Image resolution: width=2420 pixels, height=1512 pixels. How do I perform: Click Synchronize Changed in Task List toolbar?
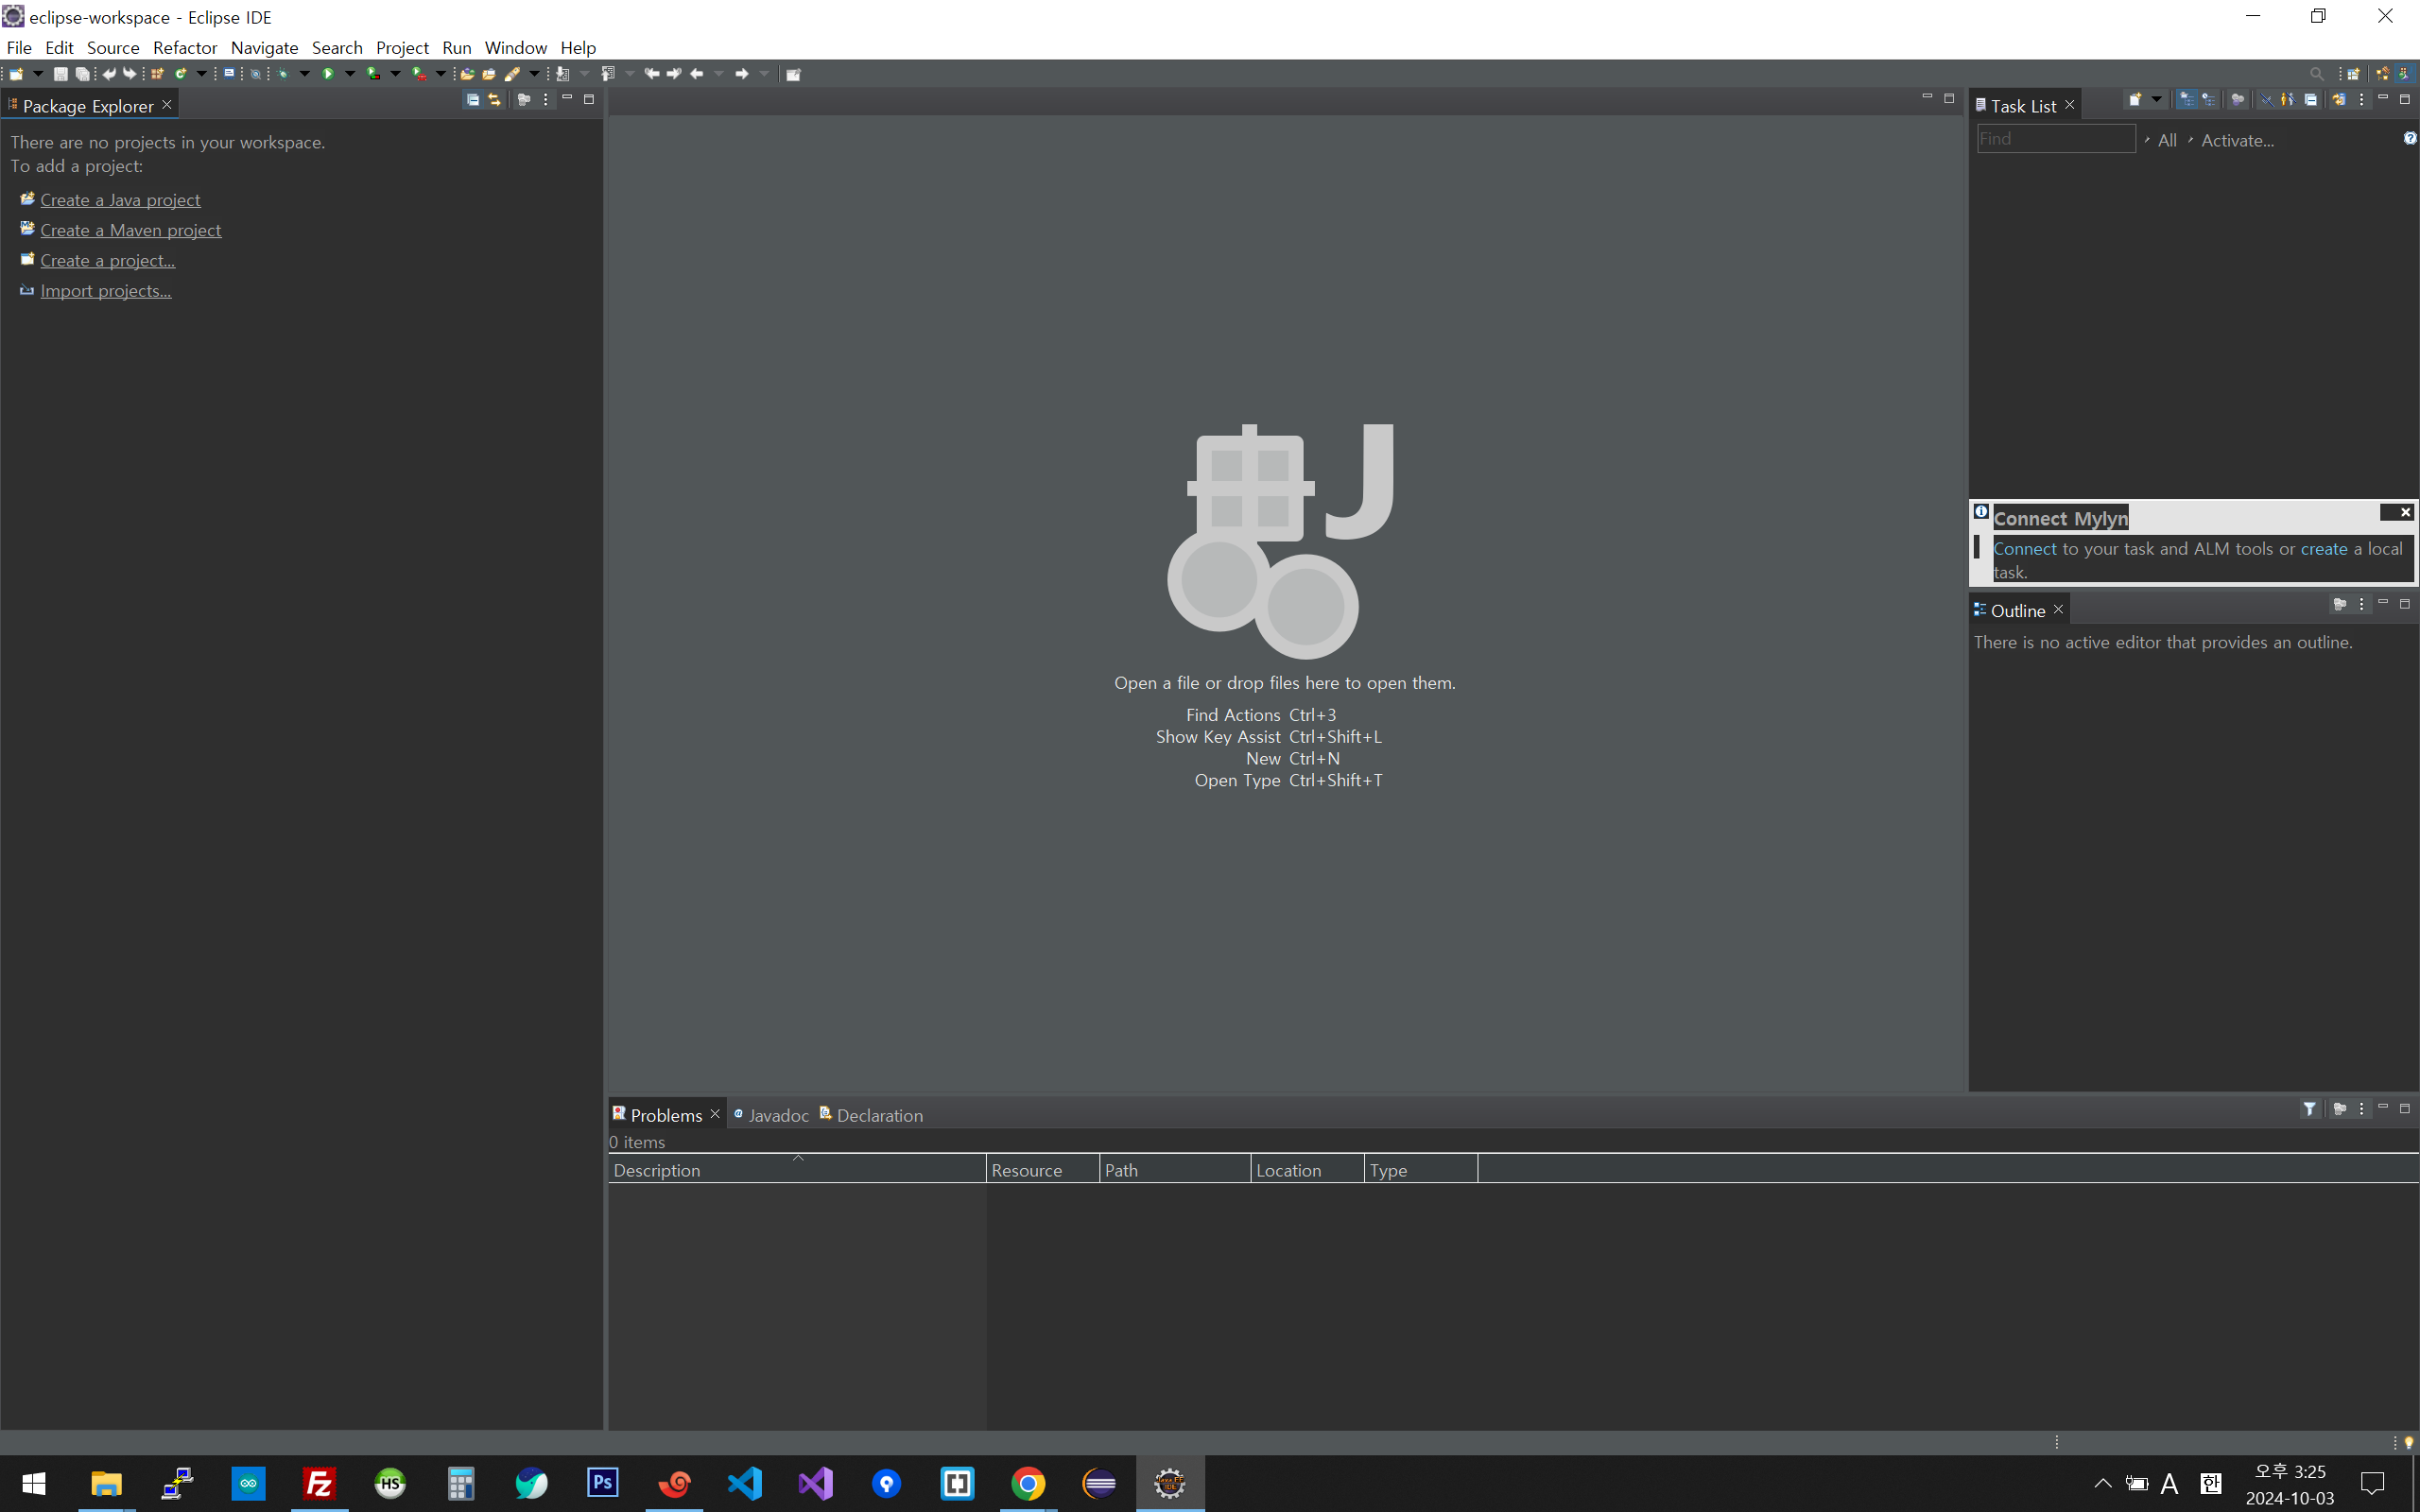(2339, 99)
